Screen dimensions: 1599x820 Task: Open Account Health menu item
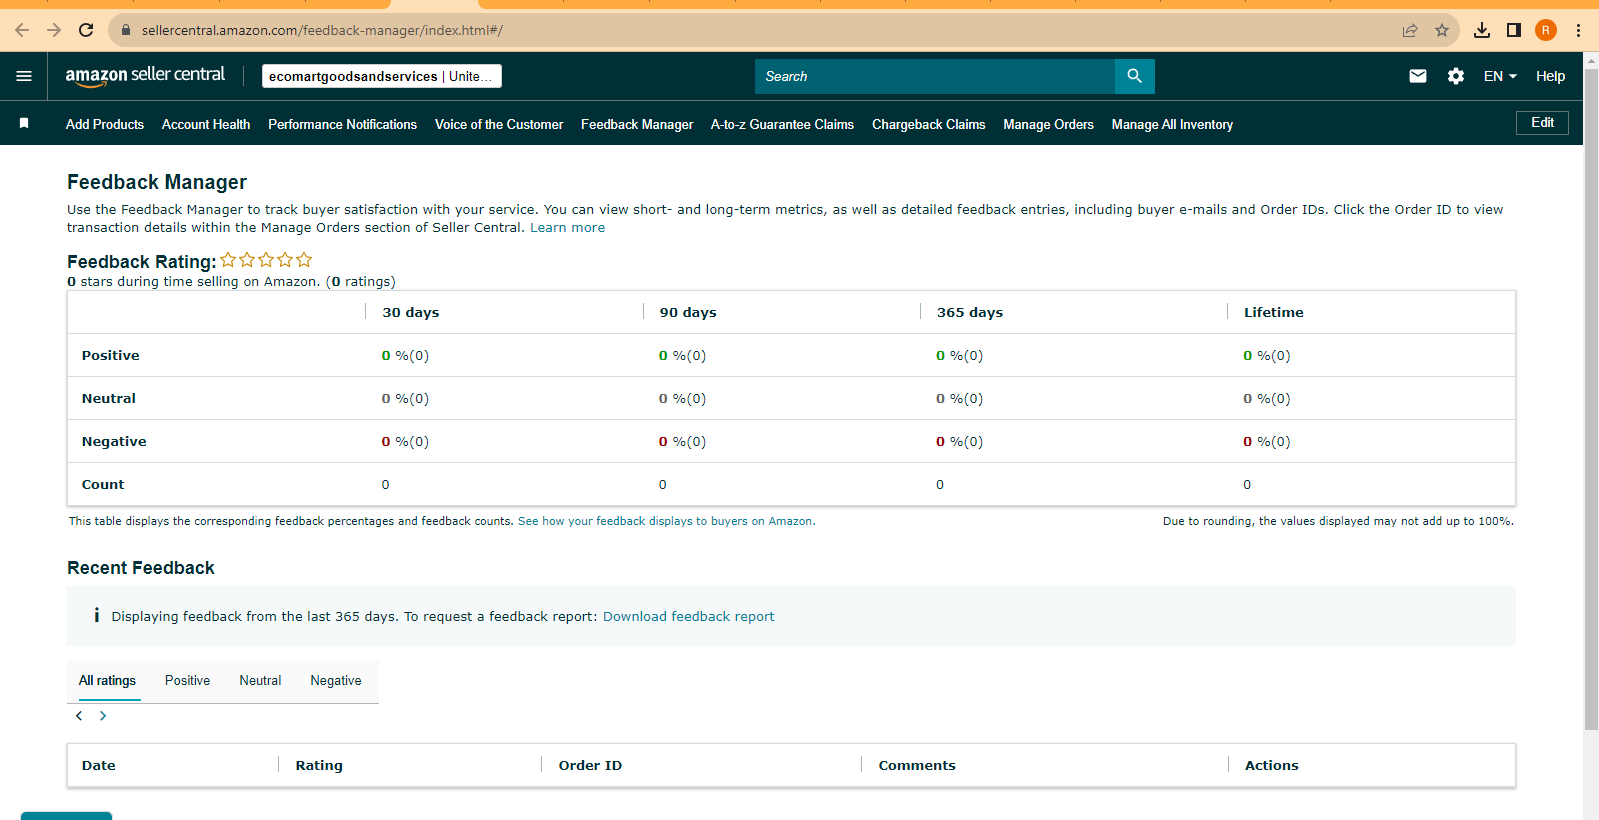click(206, 124)
